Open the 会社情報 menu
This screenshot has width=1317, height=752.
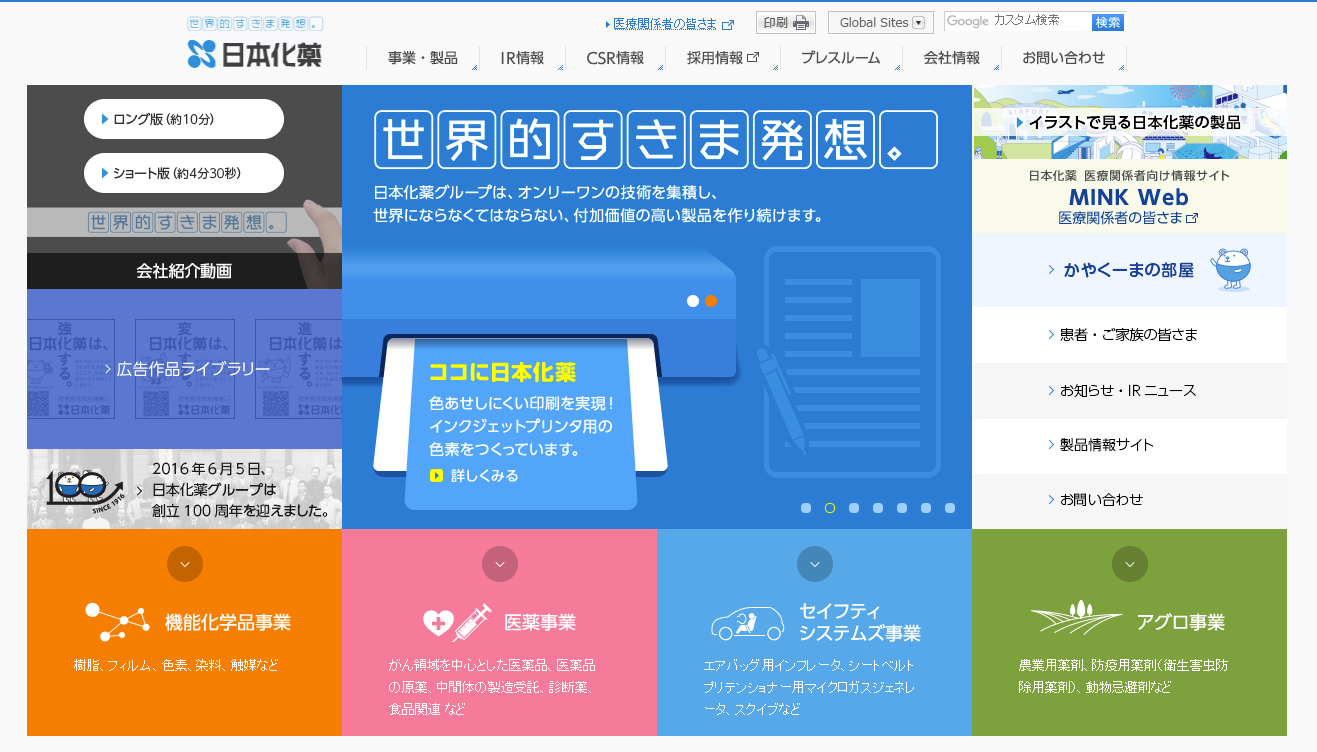tap(952, 58)
